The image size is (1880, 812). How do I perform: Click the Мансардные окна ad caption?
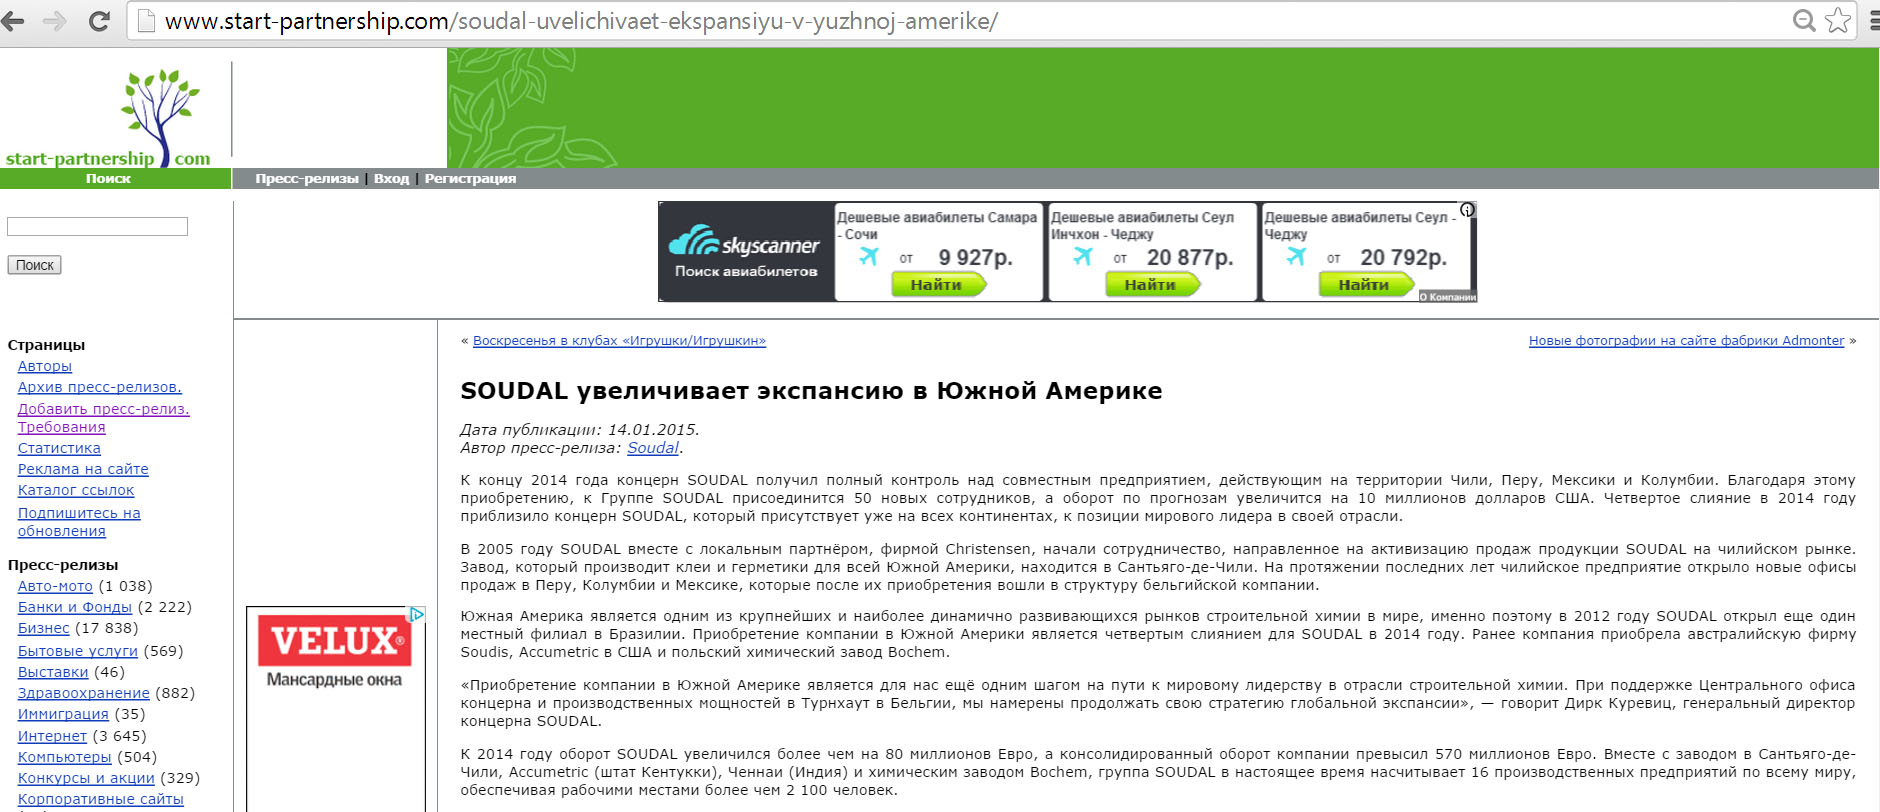pos(334,680)
